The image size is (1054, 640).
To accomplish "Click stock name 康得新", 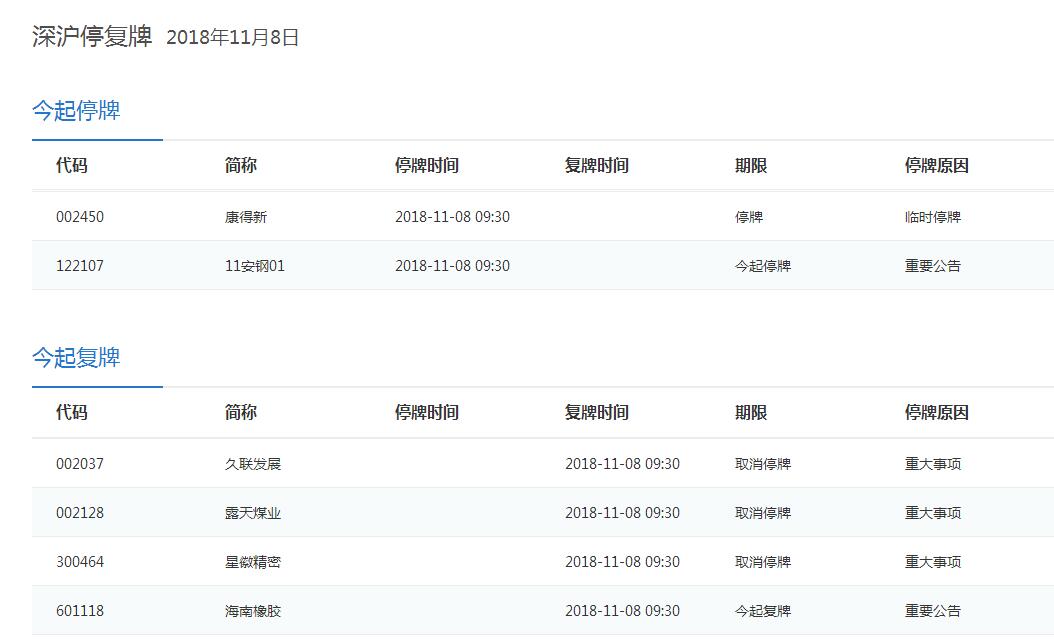I will pos(246,217).
